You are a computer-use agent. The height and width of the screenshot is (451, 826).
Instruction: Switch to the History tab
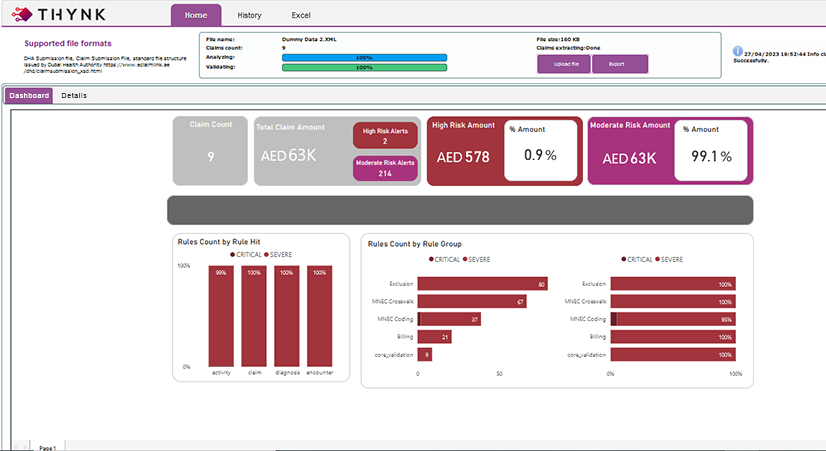(x=250, y=15)
